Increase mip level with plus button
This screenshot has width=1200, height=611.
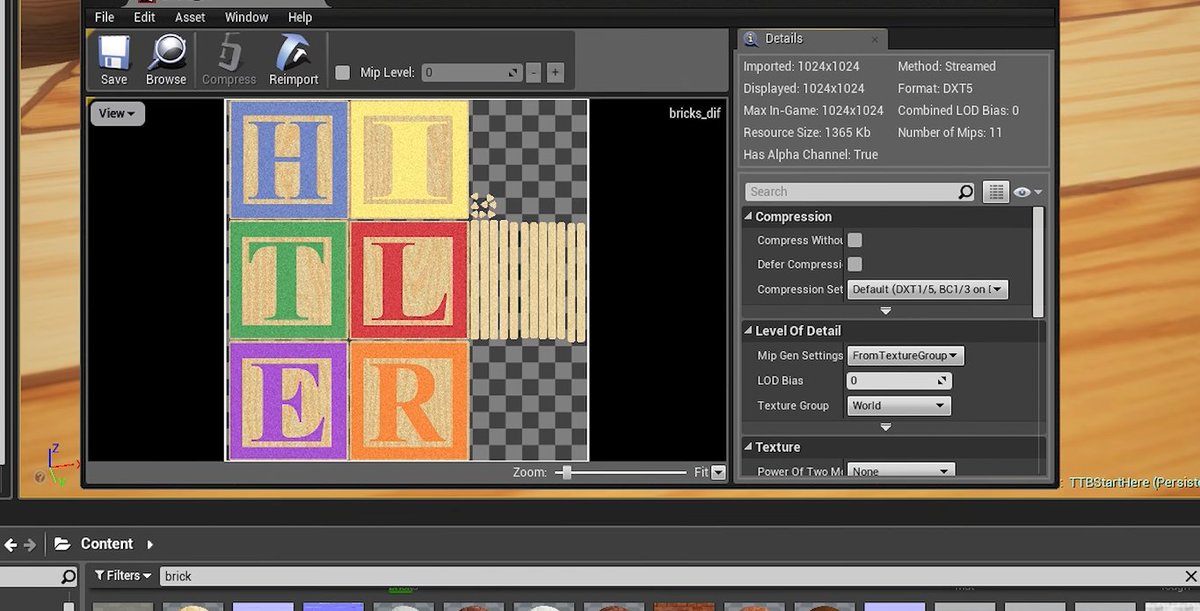pyautogui.click(x=555, y=73)
